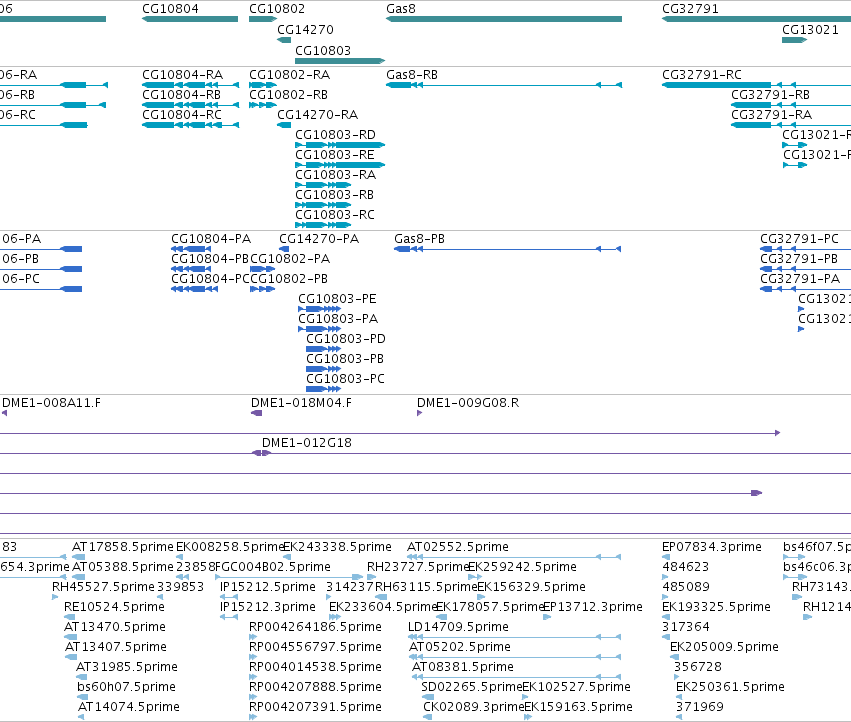Select EST AT13407.5prime

[116, 647]
